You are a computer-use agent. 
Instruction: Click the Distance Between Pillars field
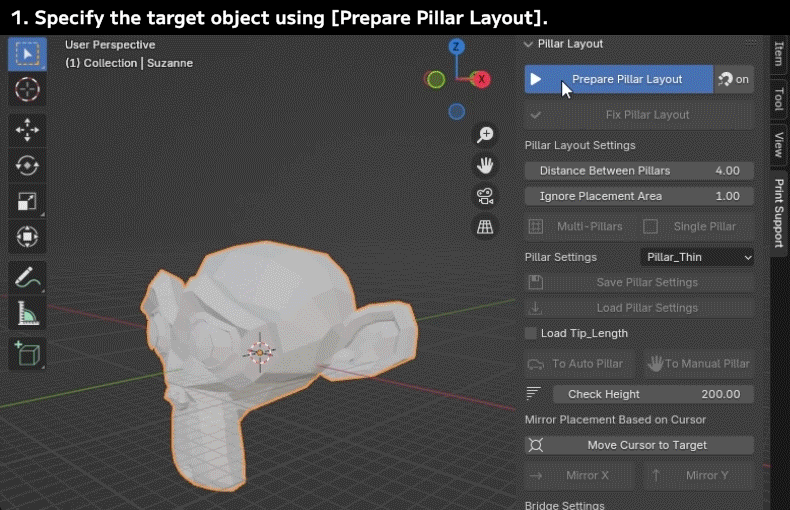(639, 171)
